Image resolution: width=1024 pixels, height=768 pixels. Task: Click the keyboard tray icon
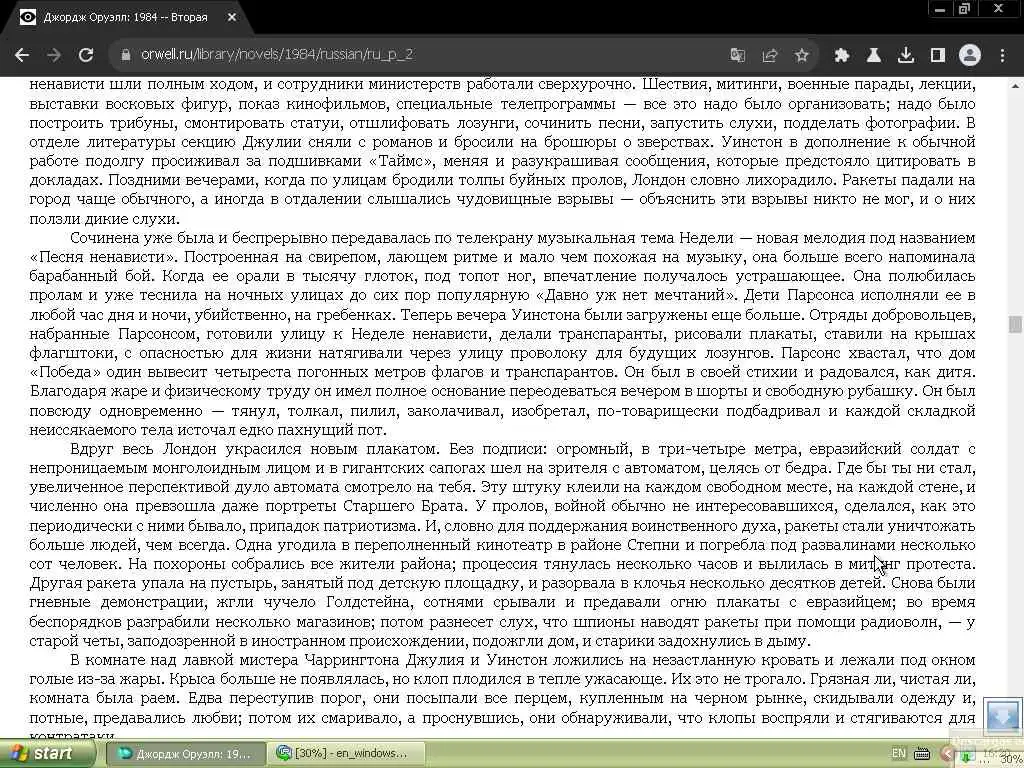tap(921, 754)
